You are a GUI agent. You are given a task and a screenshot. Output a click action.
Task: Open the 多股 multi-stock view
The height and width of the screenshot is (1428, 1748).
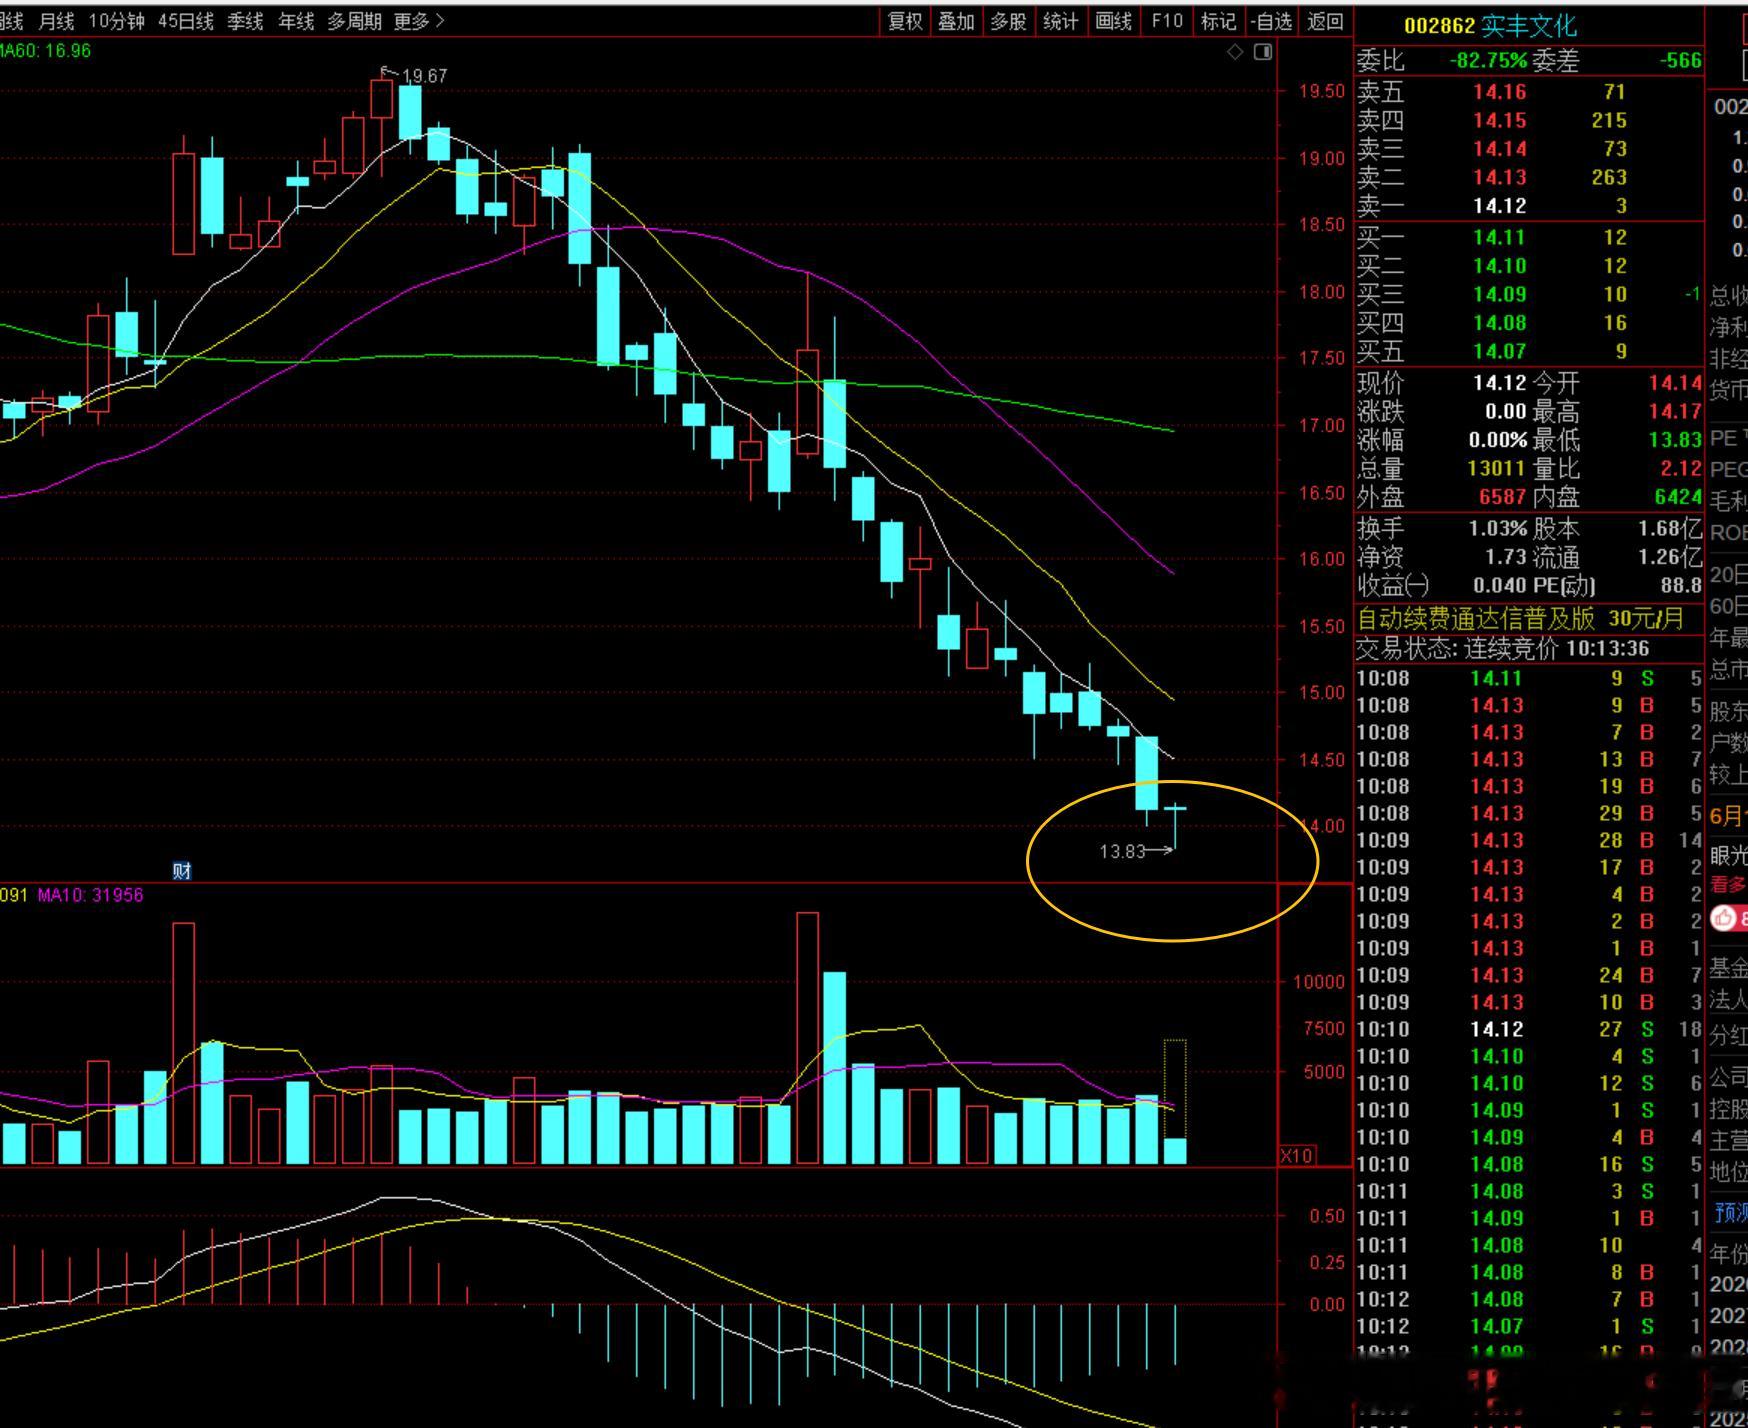click(x=1008, y=21)
